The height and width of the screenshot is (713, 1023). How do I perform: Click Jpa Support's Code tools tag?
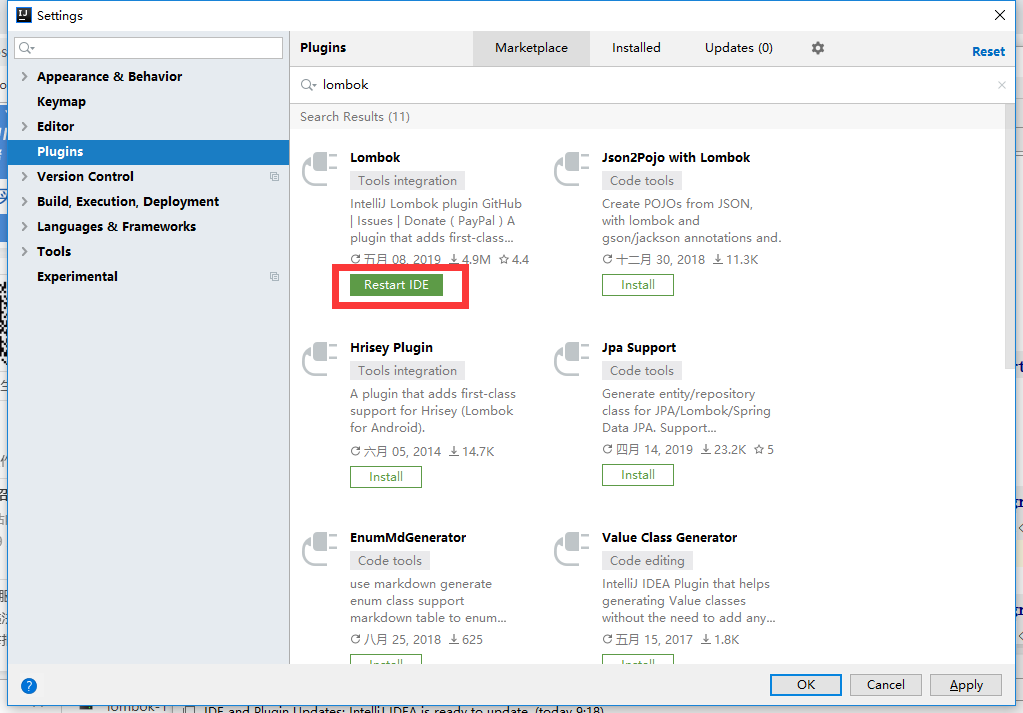(x=642, y=371)
